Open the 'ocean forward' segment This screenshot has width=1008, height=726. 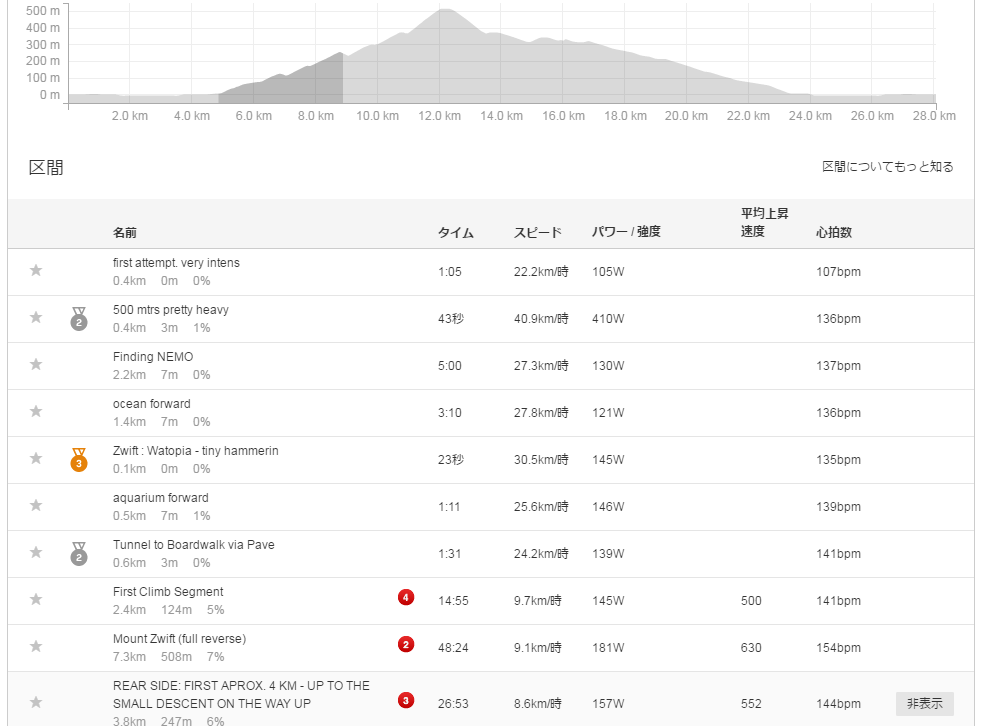152,403
